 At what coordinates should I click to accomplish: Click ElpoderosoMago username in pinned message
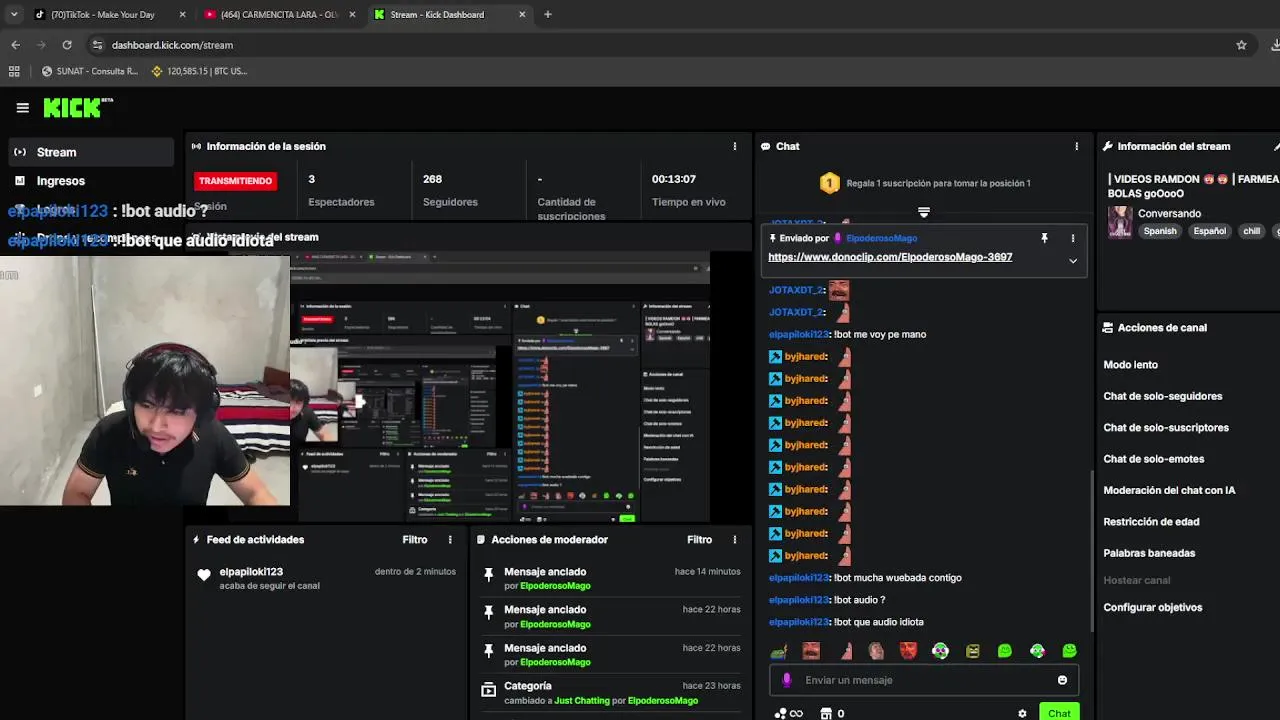point(881,238)
